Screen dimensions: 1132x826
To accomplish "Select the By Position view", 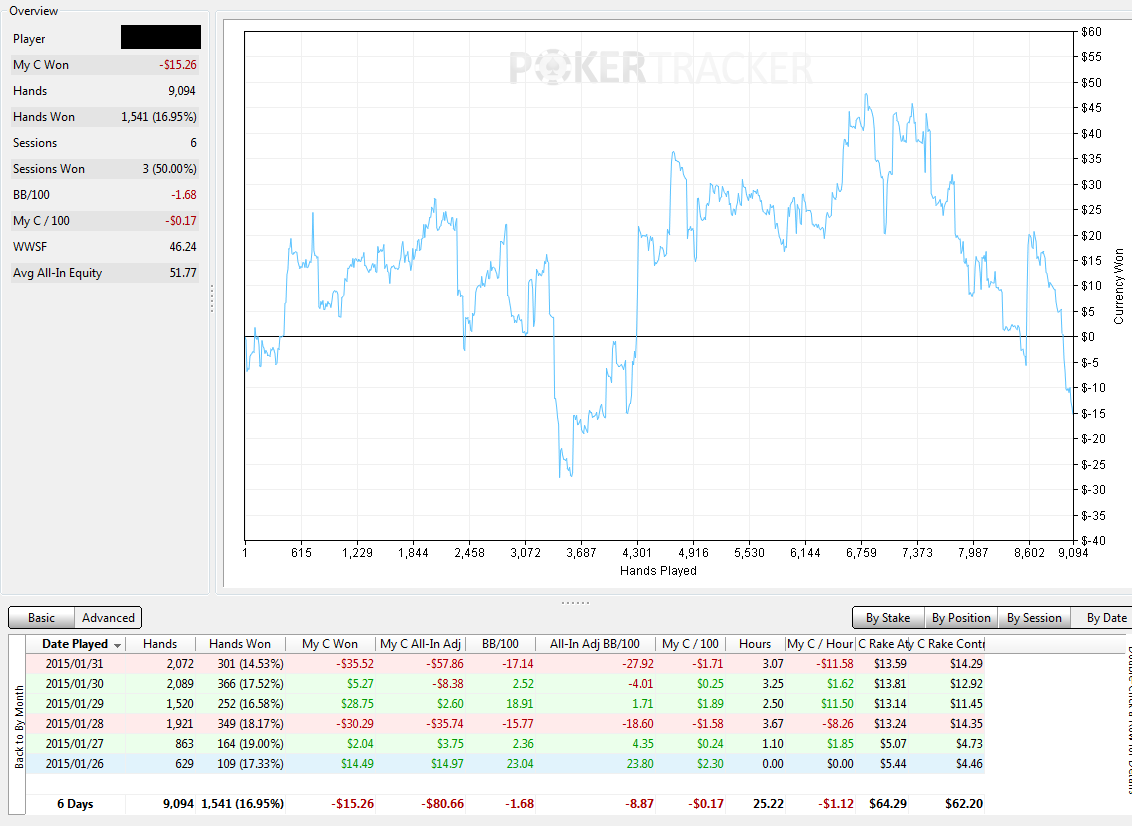I will 961,618.
